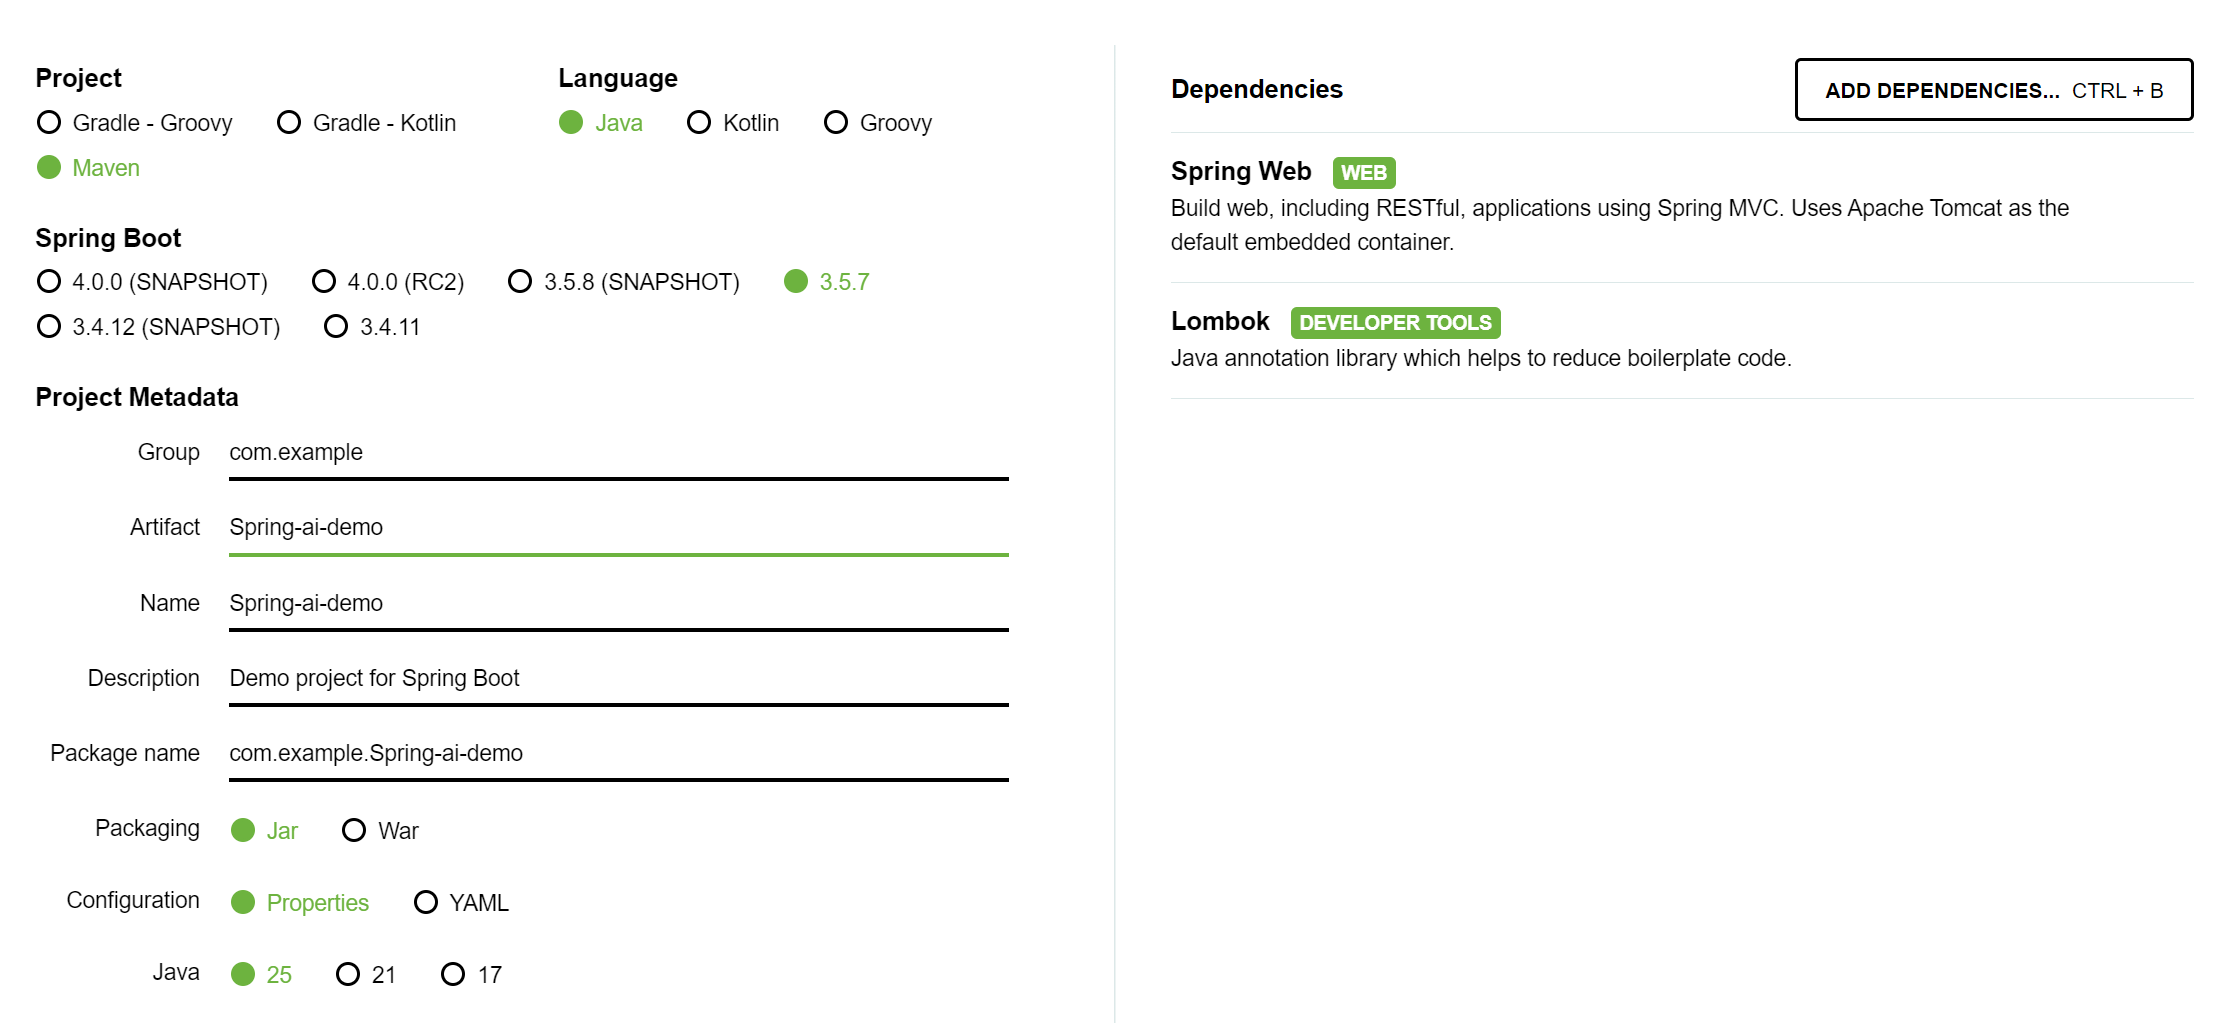Choose Java version 21
This screenshot has width=2215, height=1023.
(348, 975)
